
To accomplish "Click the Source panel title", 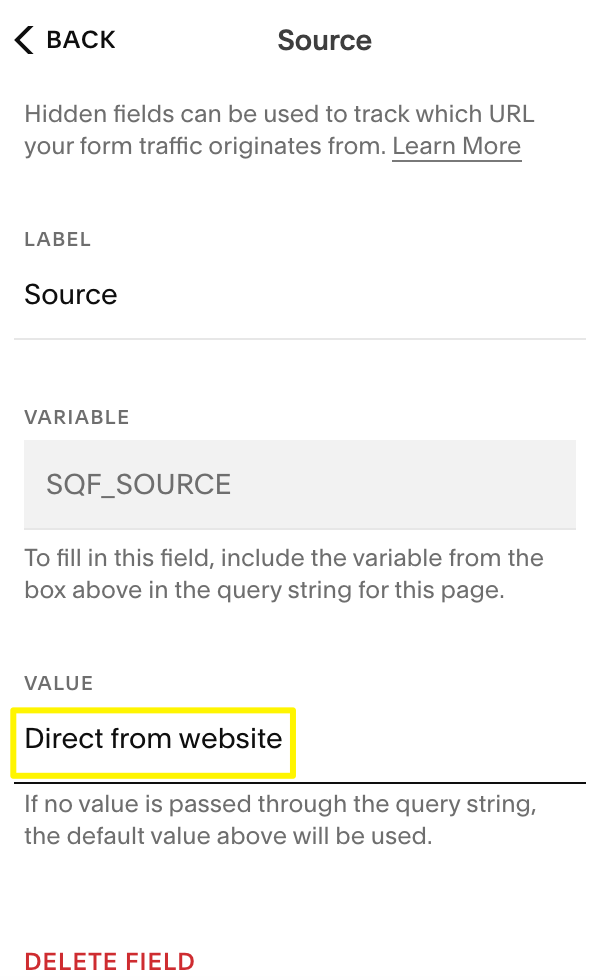I will (324, 41).
